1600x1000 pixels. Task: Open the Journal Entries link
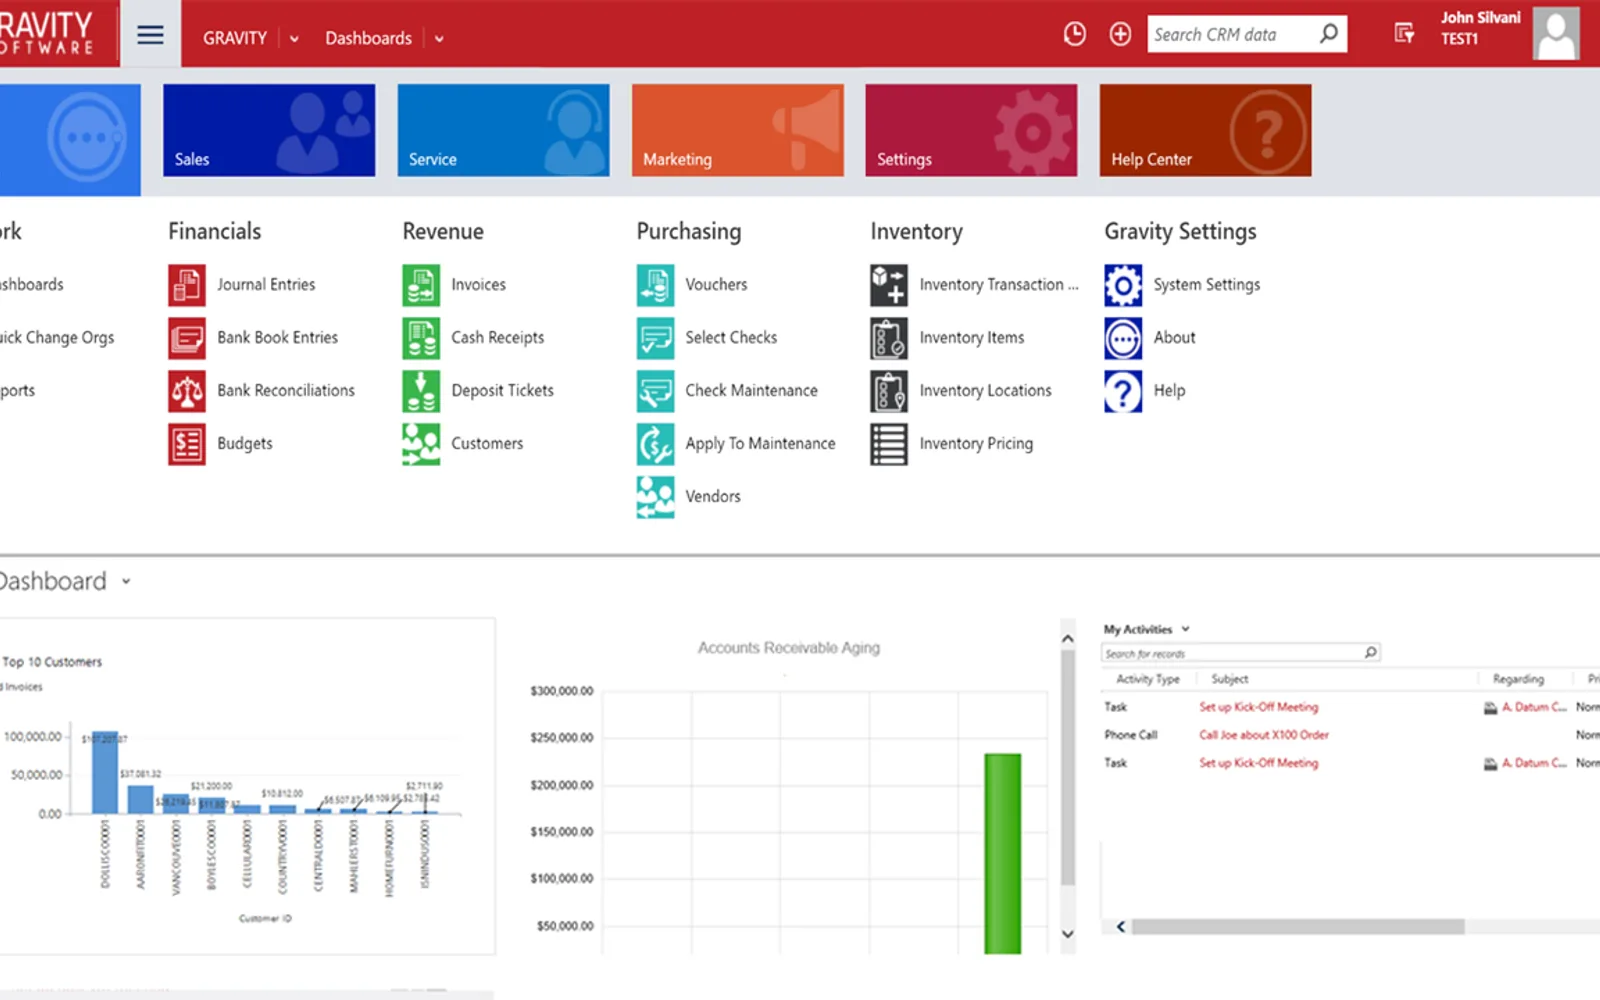coord(266,285)
